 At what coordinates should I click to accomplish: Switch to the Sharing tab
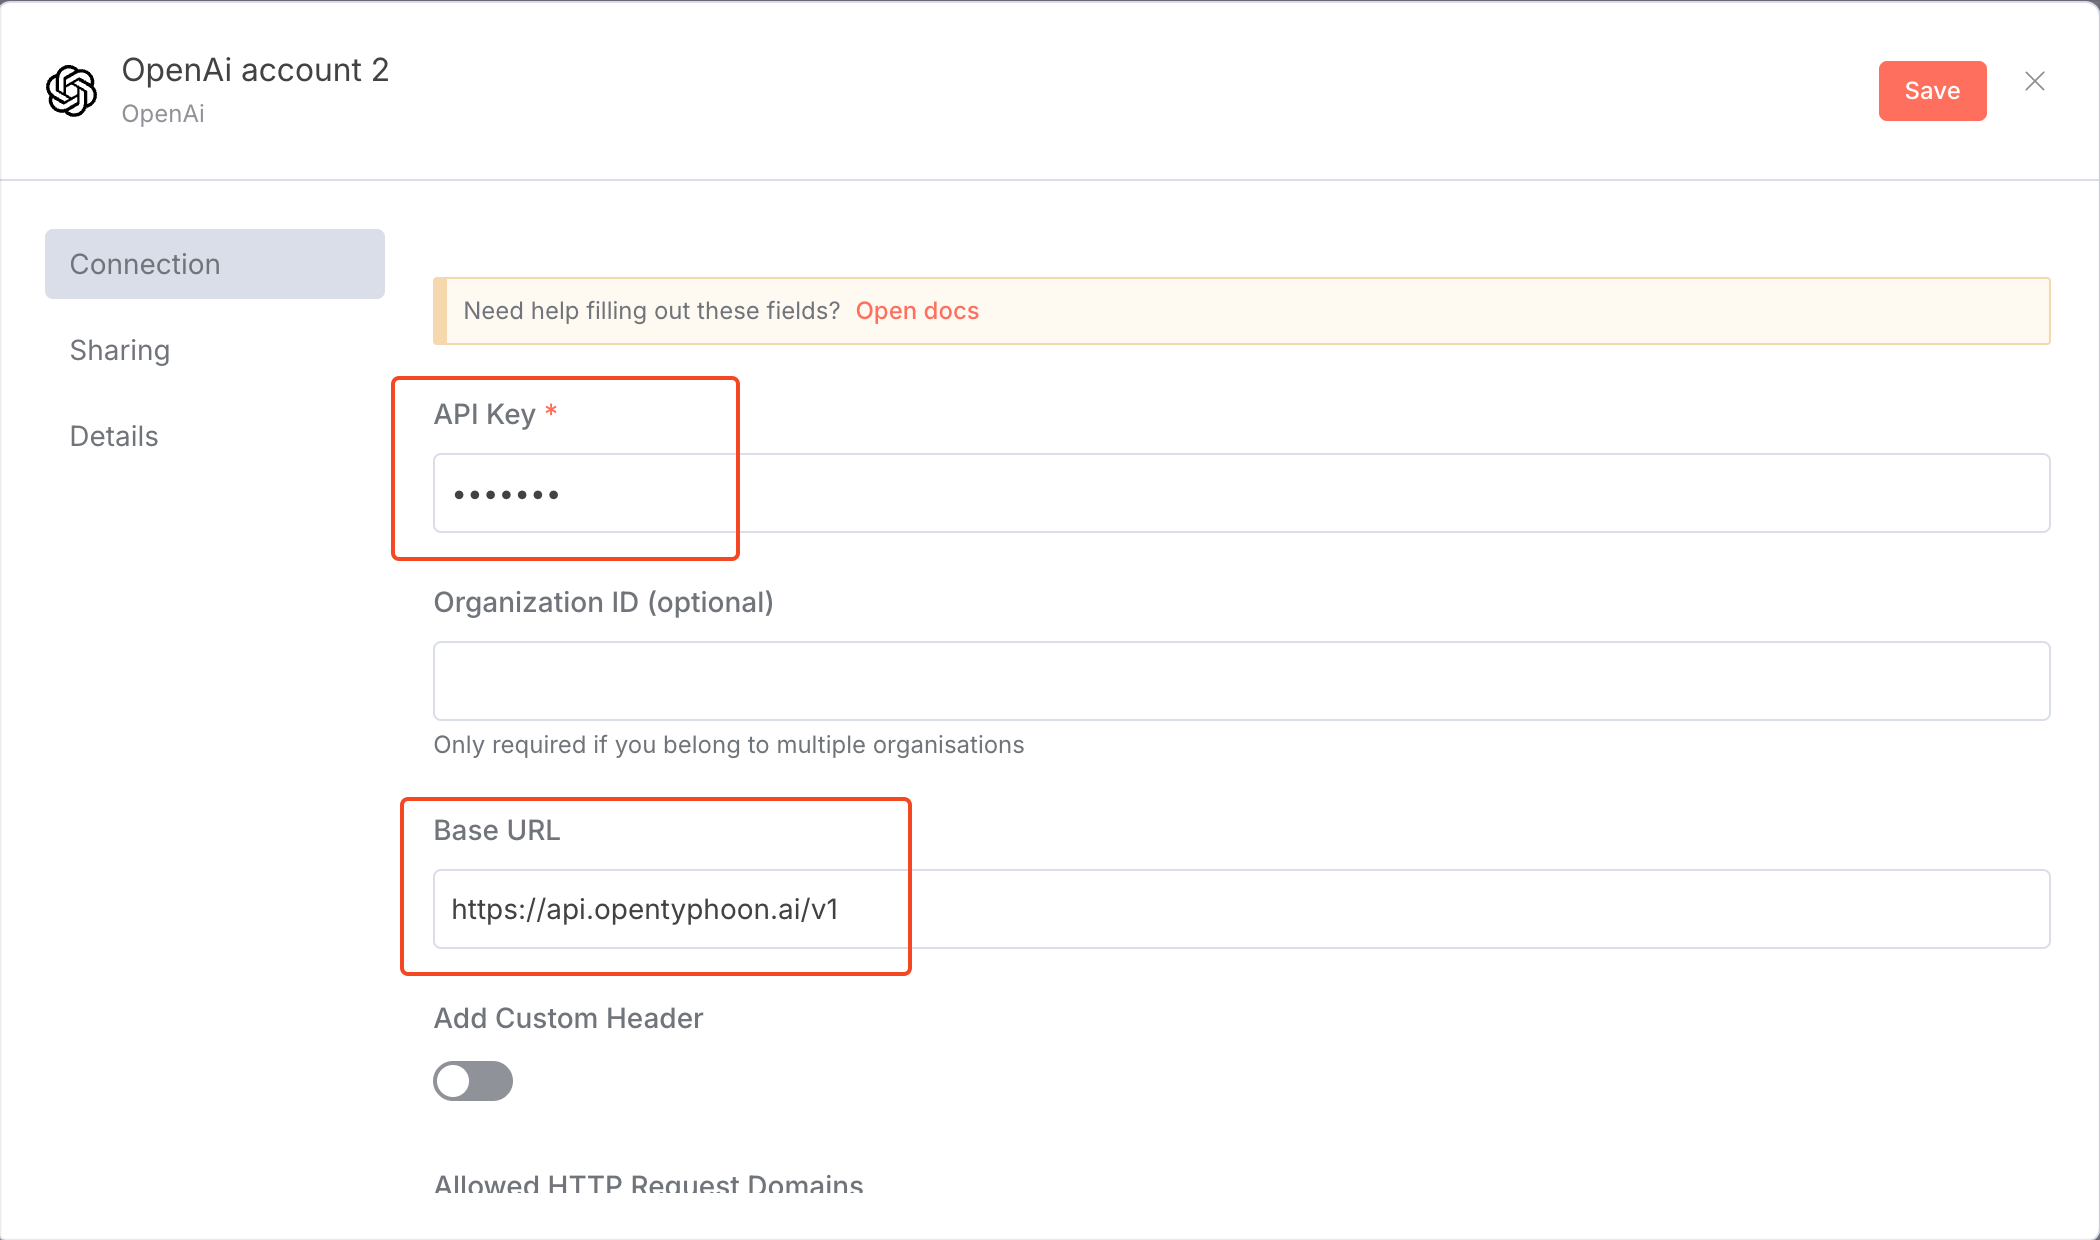click(x=120, y=350)
